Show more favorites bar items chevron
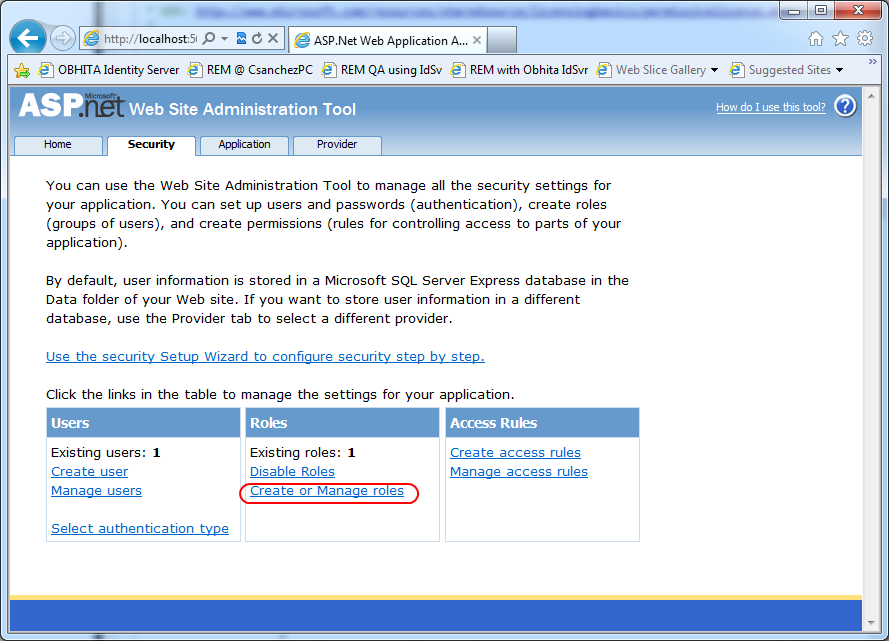The height and width of the screenshot is (641, 889). click(x=873, y=61)
